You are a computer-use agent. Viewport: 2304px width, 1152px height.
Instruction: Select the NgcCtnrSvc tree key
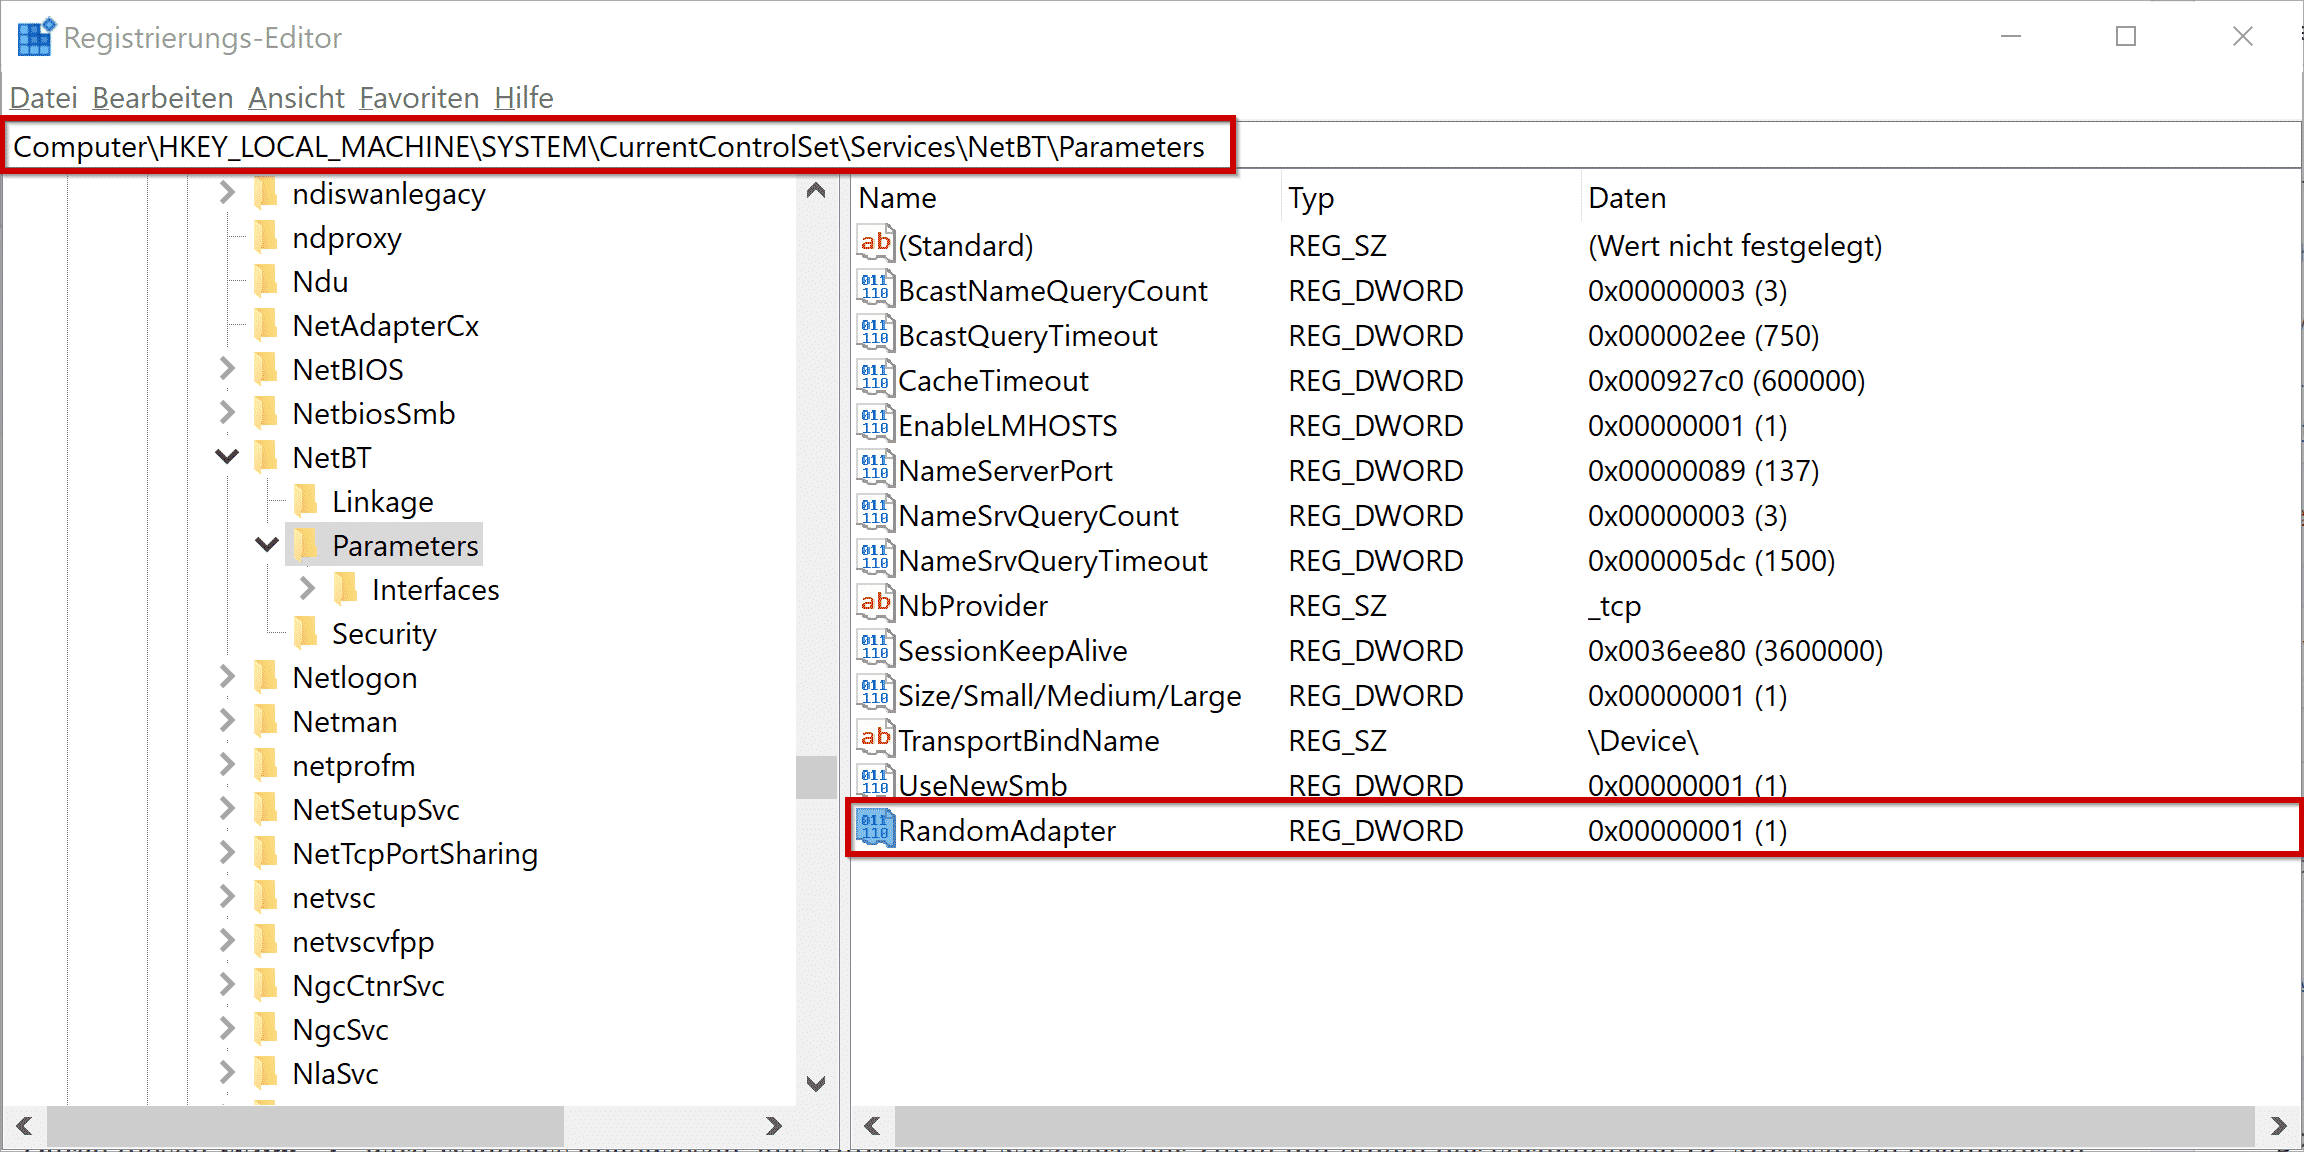(368, 986)
